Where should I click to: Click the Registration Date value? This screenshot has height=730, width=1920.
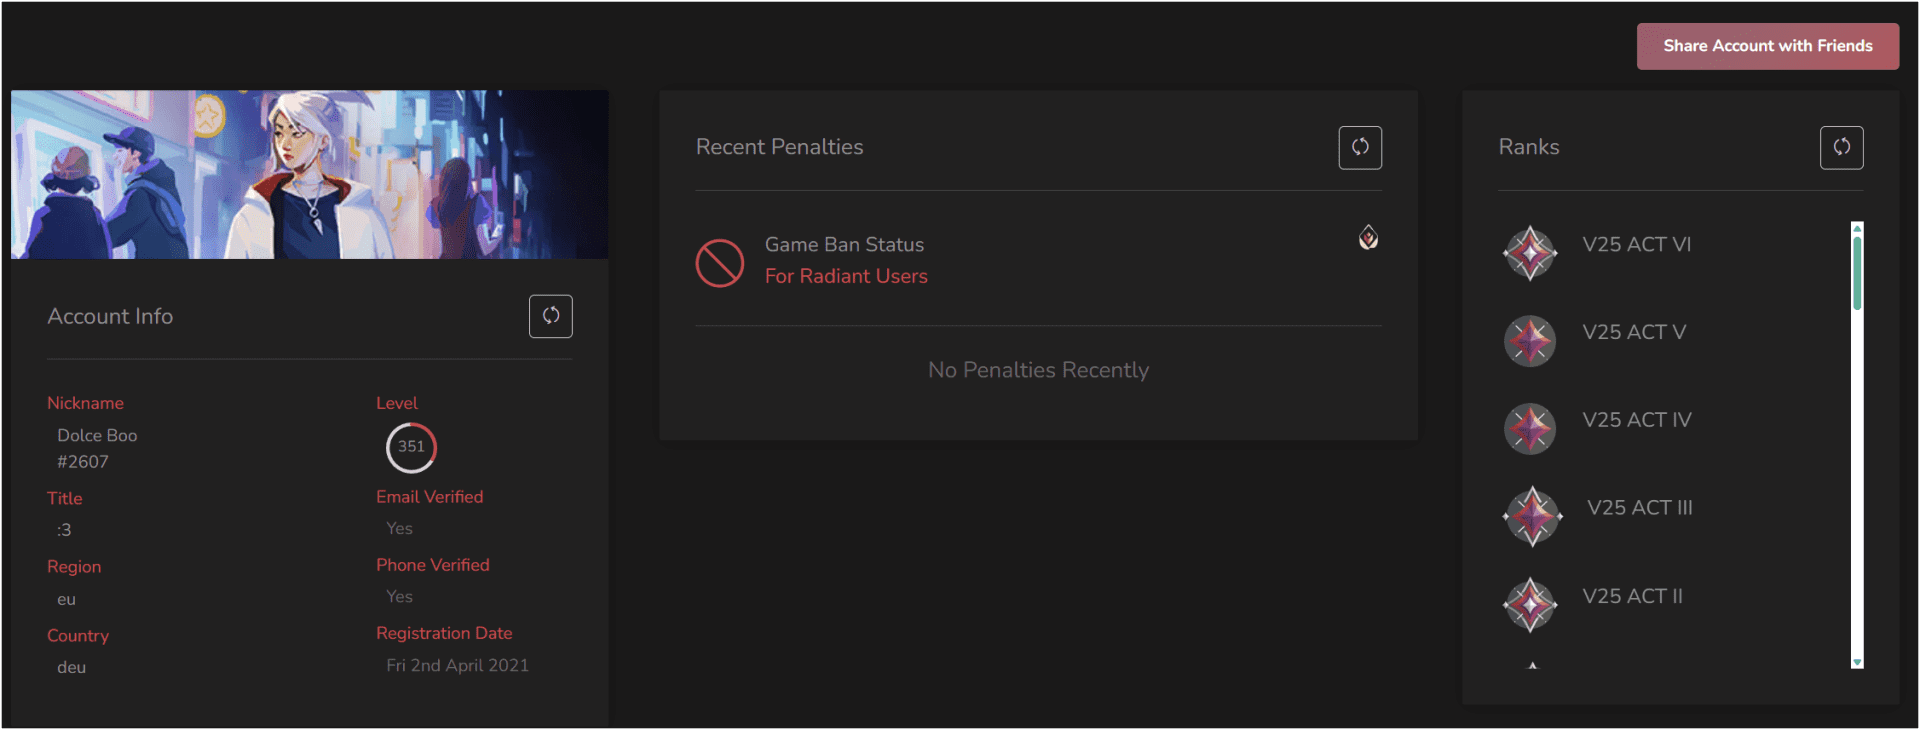[x=457, y=666]
